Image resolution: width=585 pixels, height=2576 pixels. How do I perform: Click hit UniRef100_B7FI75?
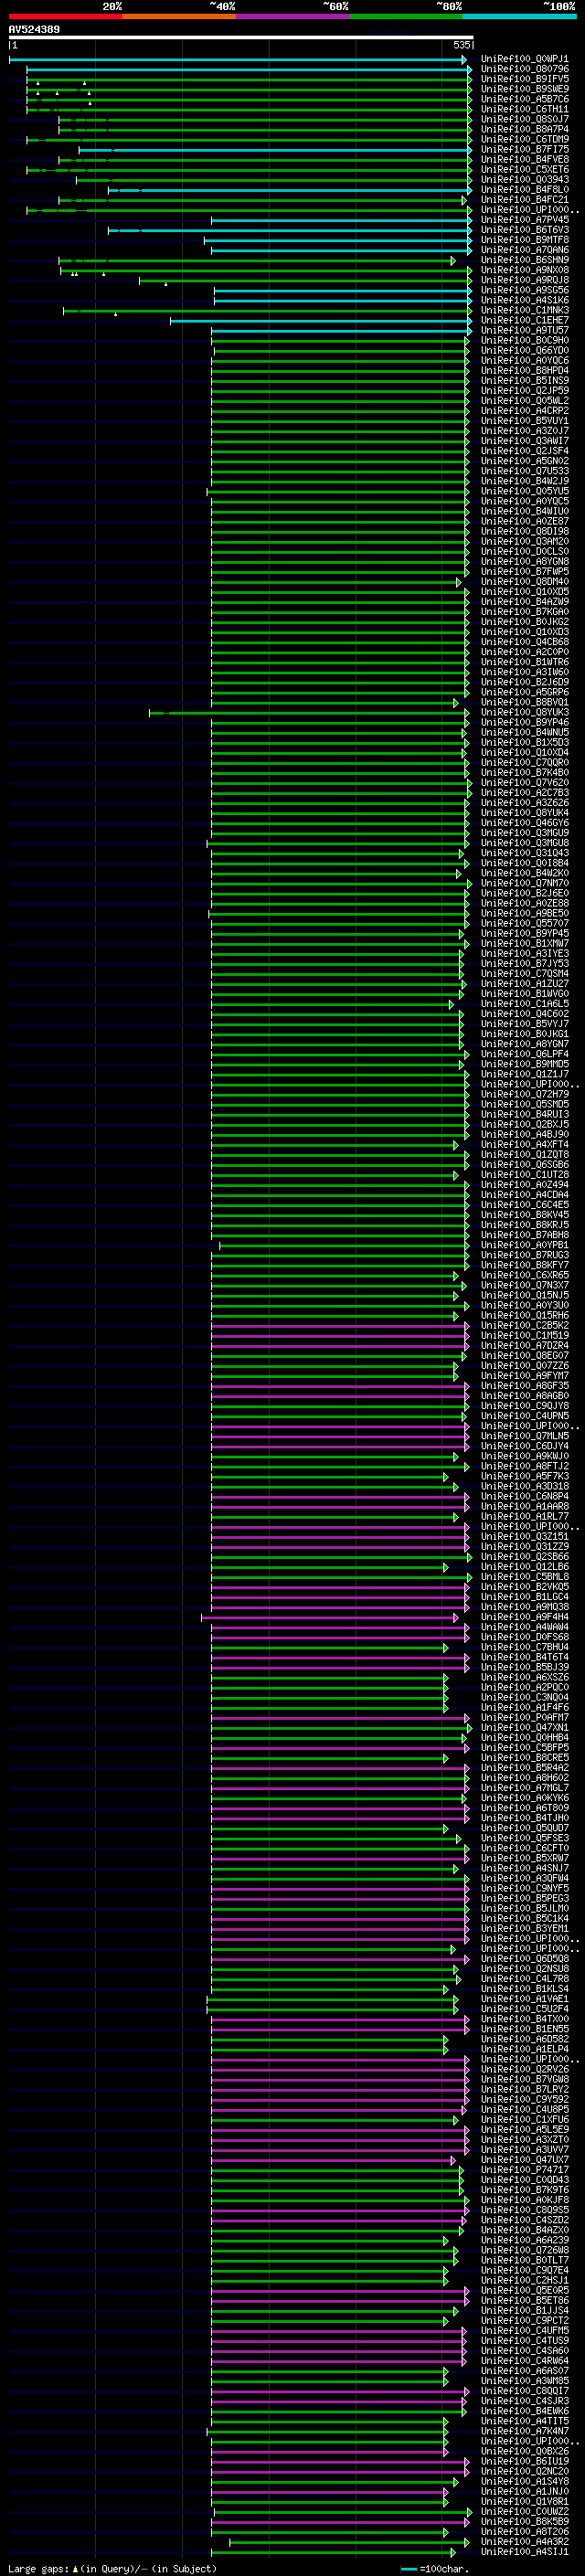[x=525, y=150]
